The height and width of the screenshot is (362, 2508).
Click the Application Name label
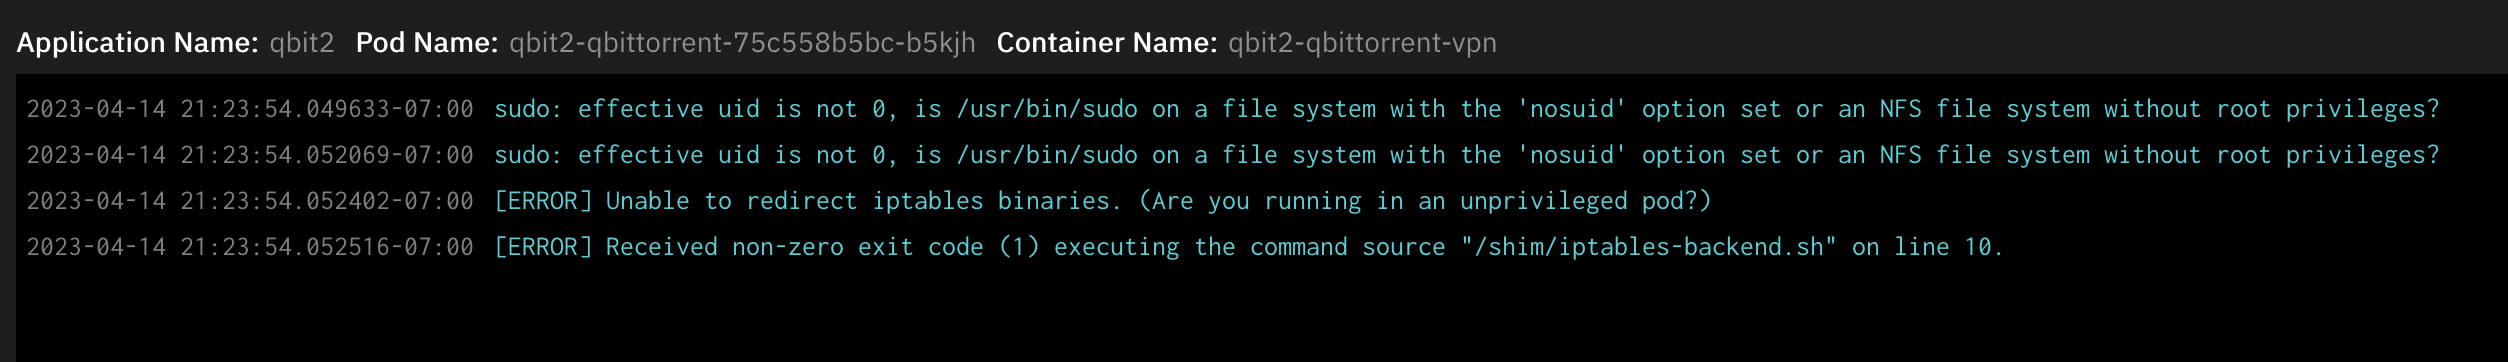click(x=137, y=43)
